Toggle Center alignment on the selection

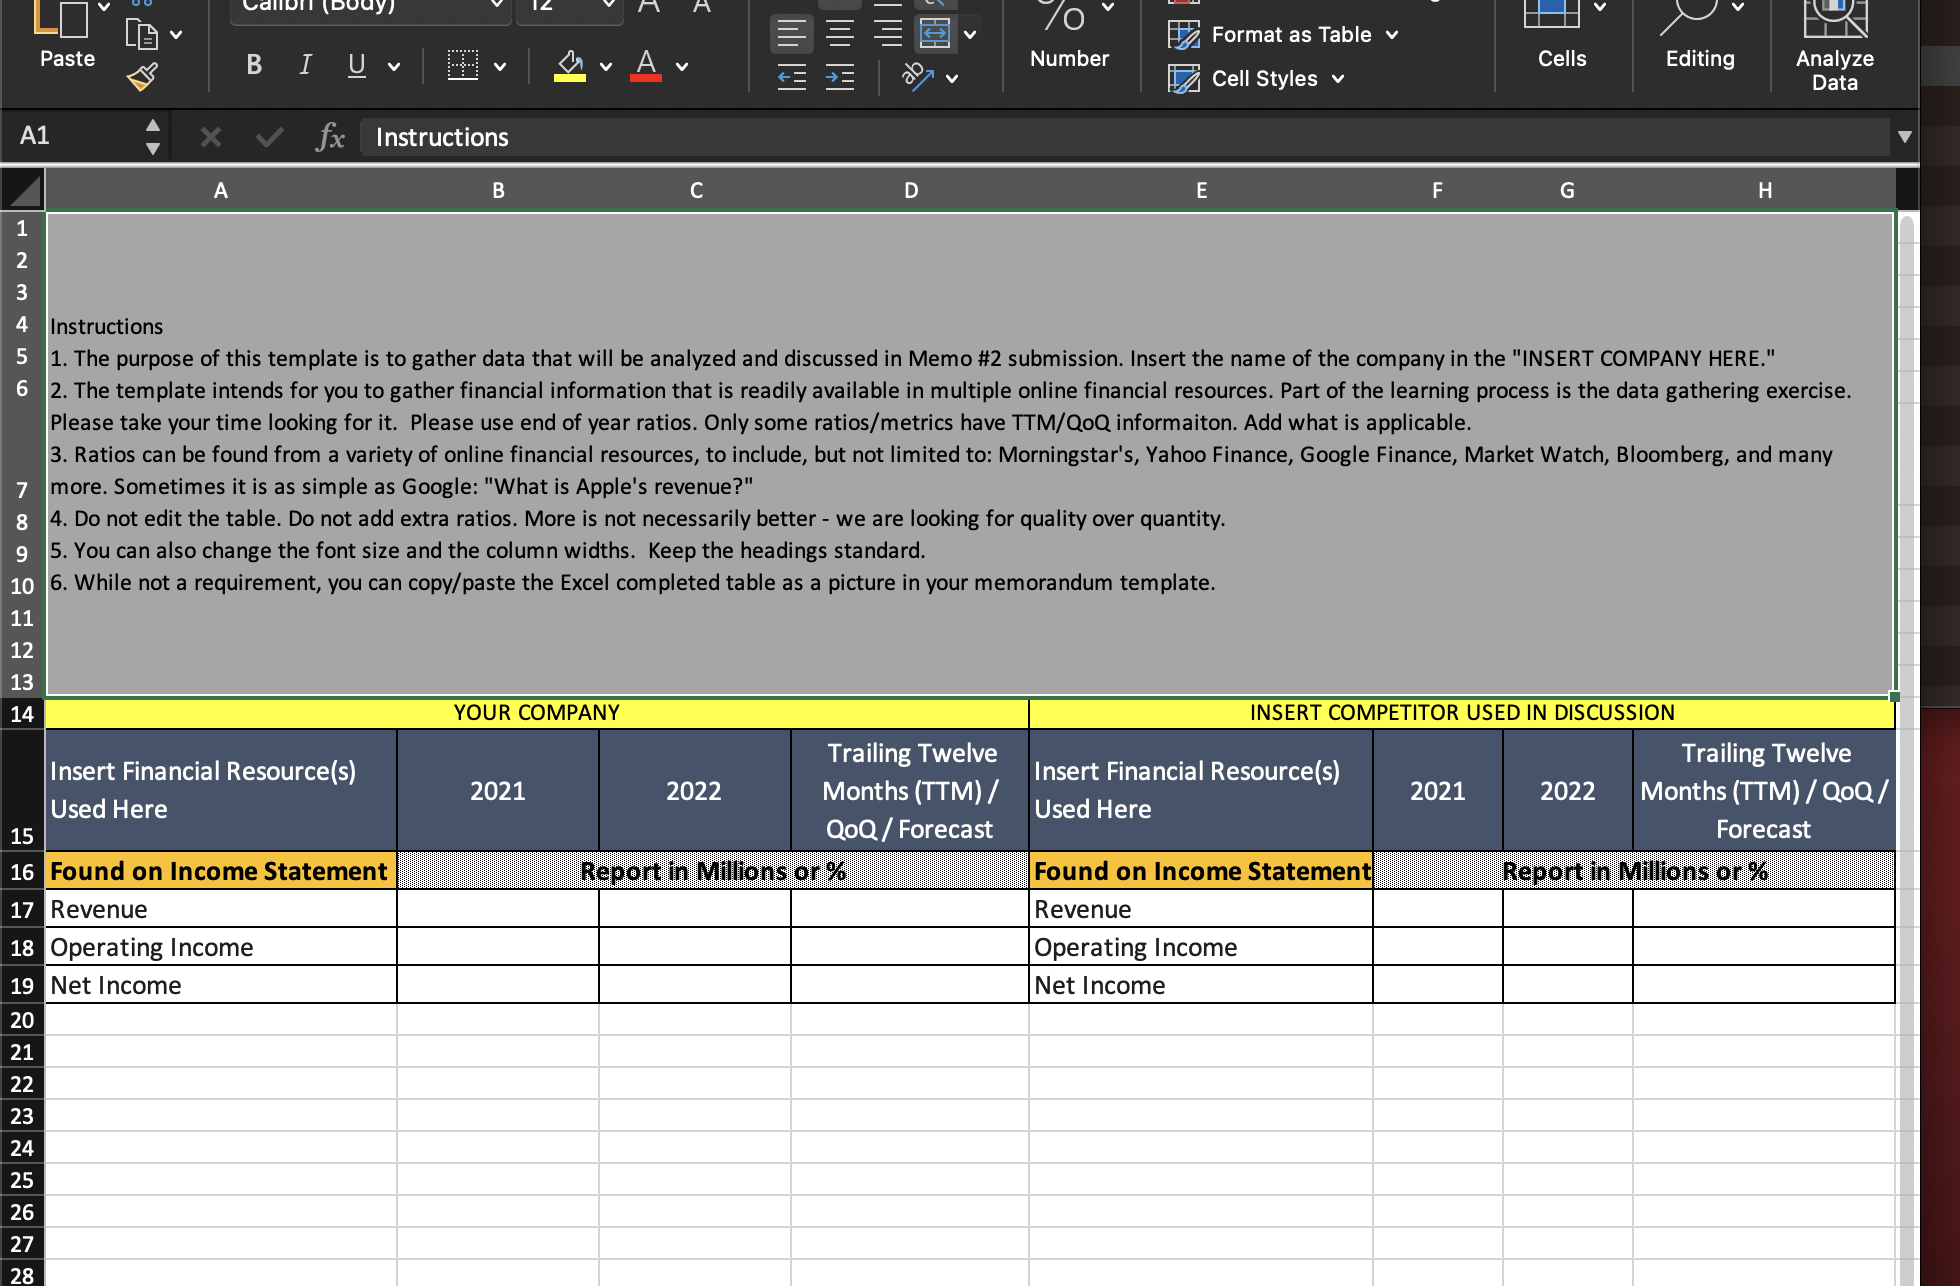pyautogui.click(x=839, y=31)
